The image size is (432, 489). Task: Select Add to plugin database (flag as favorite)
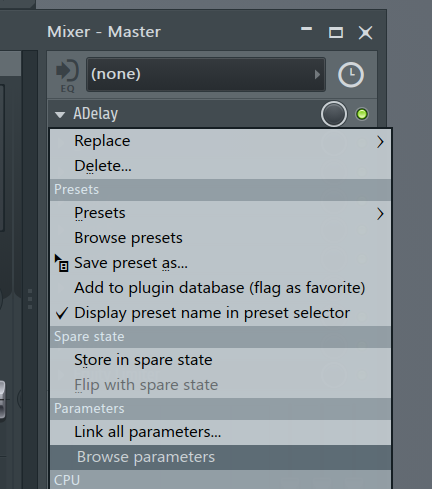click(x=220, y=288)
